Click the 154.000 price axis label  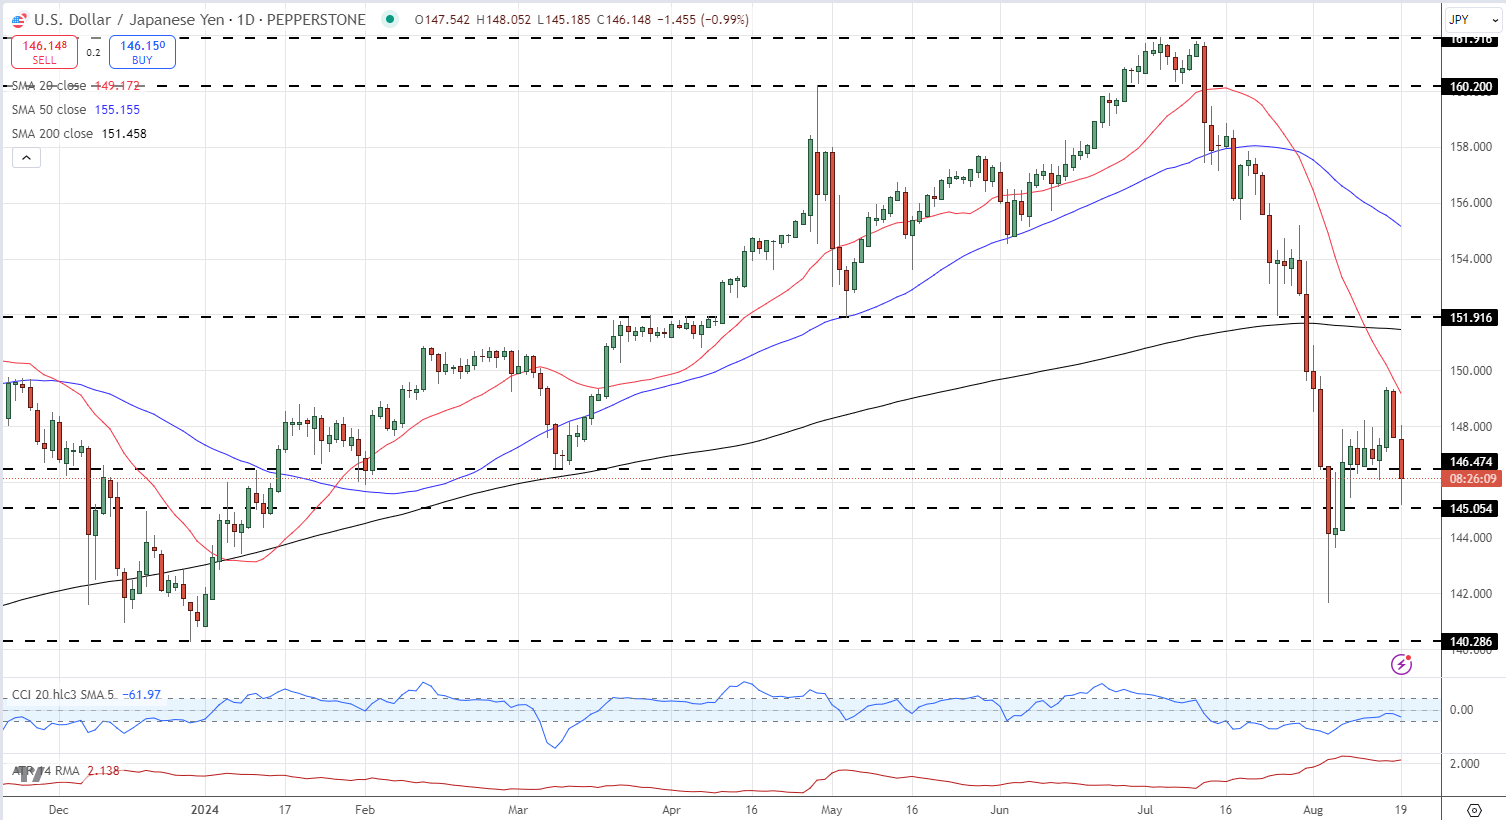click(x=1471, y=259)
